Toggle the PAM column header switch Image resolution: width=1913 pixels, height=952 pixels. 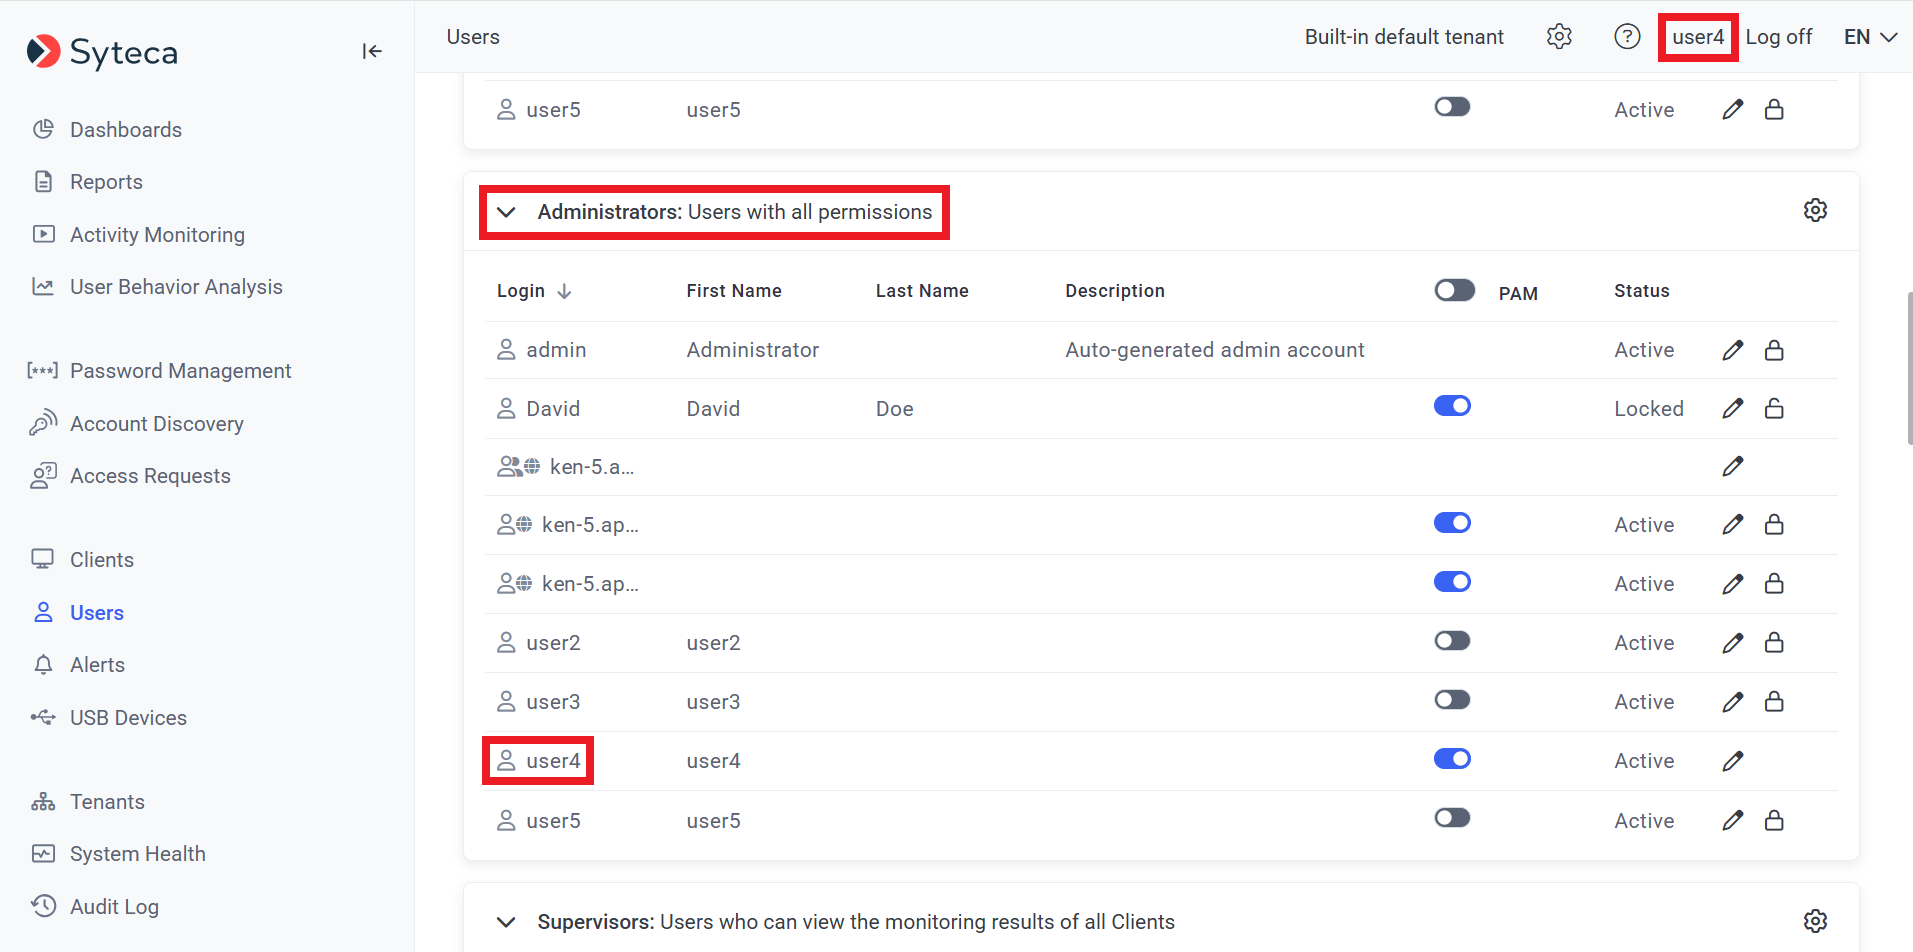pyautogui.click(x=1454, y=290)
